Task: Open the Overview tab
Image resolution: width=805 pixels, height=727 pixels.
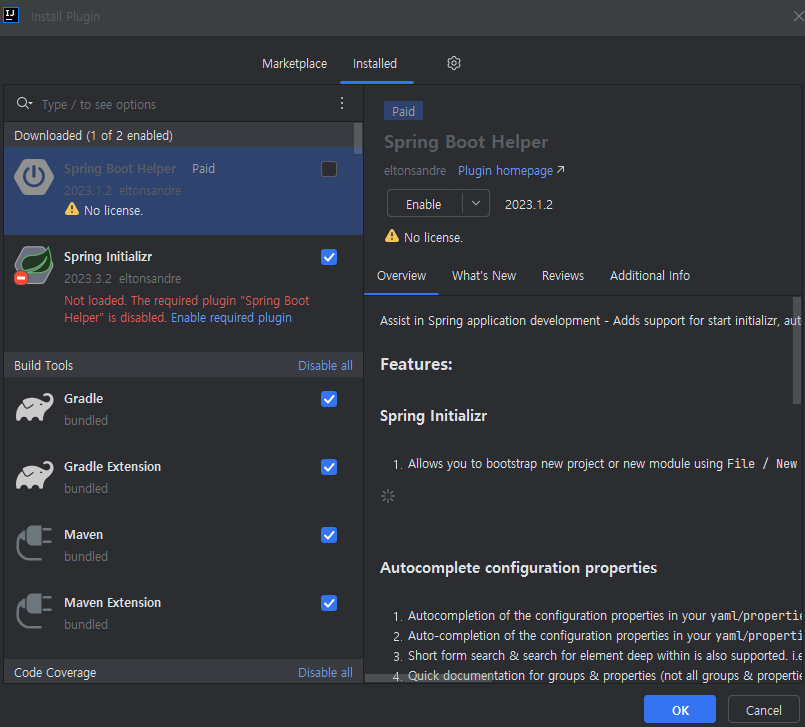Action: pyautogui.click(x=401, y=276)
